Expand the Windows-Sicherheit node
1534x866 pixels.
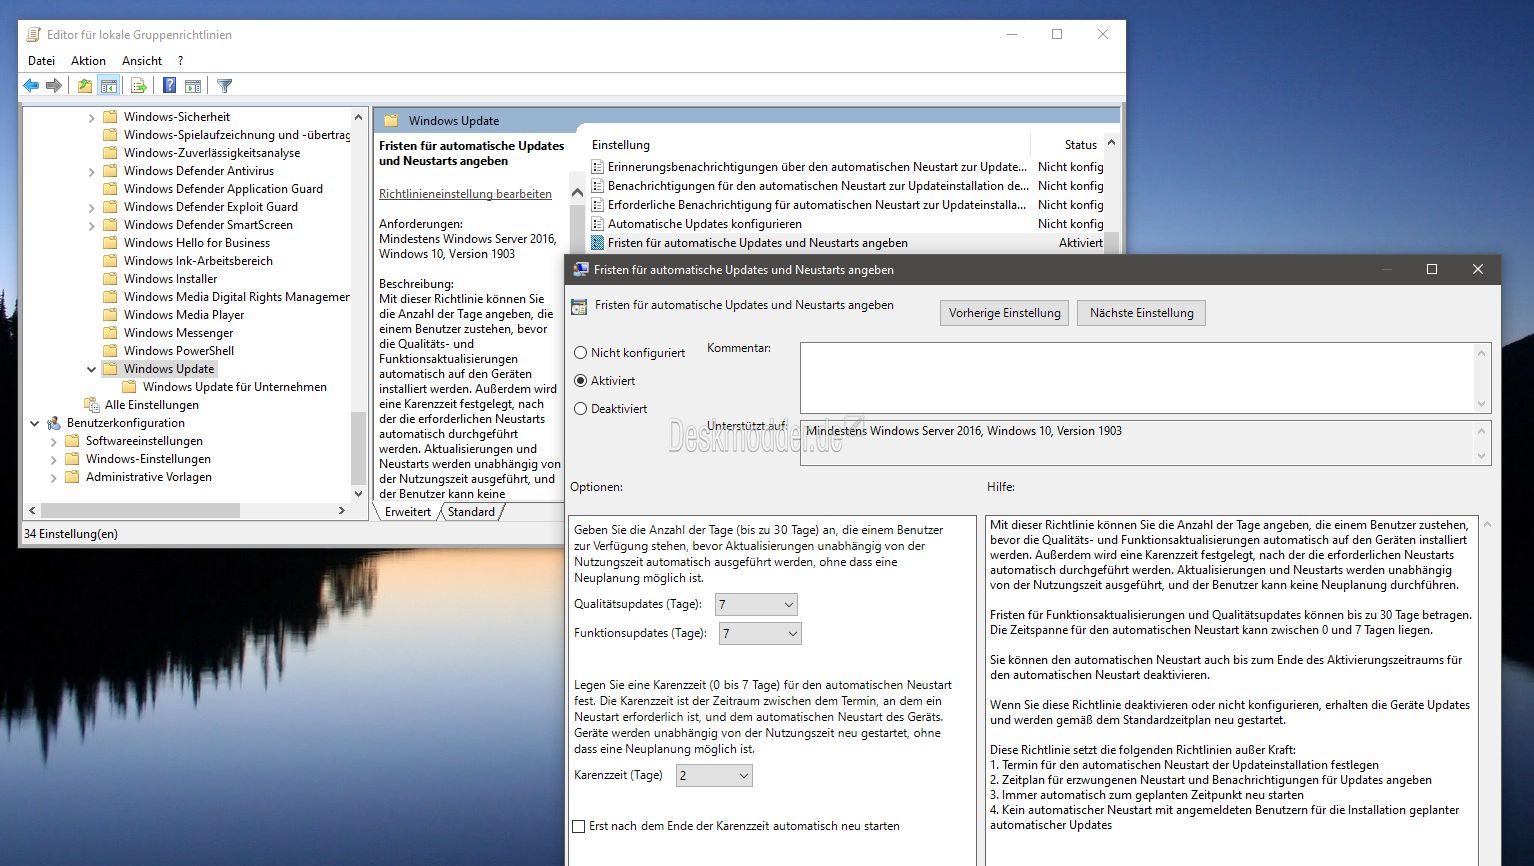(91, 117)
